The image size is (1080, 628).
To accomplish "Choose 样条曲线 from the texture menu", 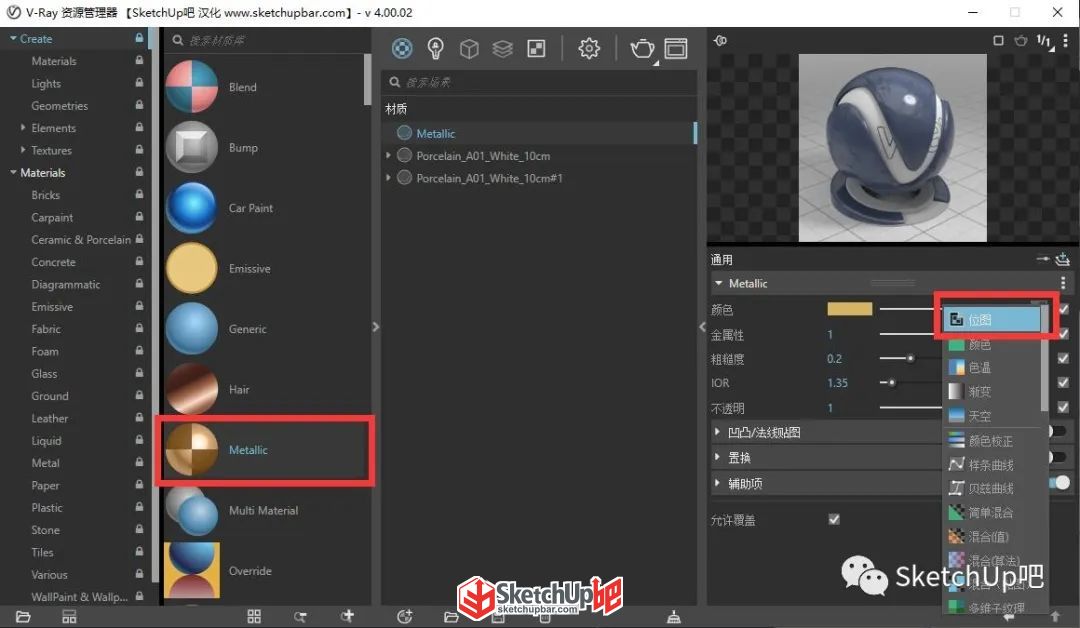I will pyautogui.click(x=992, y=465).
